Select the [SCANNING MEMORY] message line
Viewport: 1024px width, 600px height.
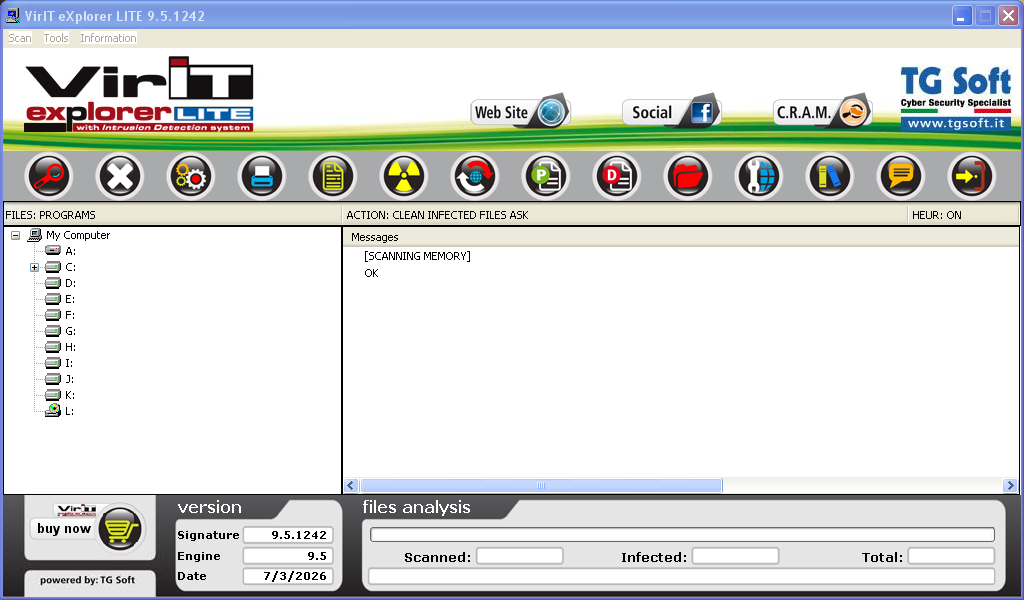point(417,256)
